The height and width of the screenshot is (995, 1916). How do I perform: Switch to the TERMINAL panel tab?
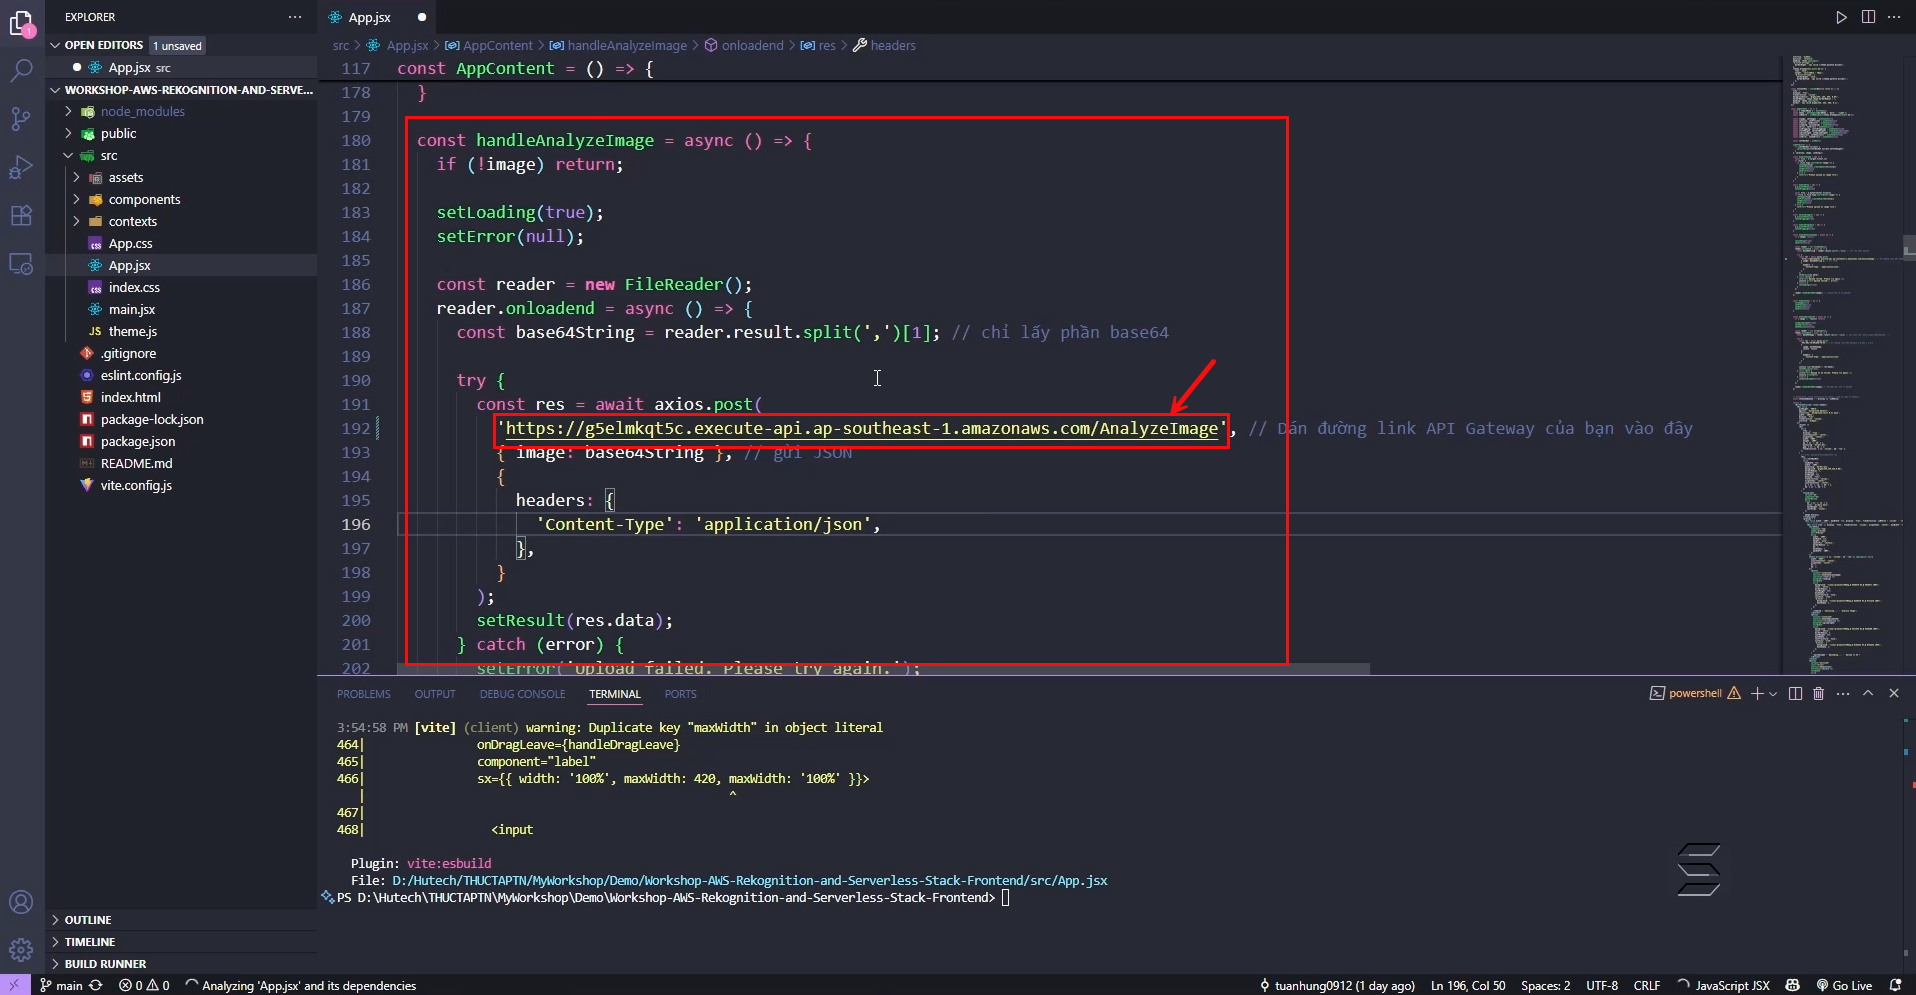coord(615,694)
